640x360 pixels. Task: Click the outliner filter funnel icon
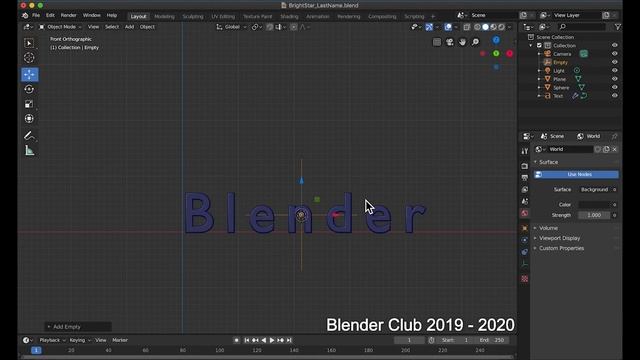(x=617, y=27)
